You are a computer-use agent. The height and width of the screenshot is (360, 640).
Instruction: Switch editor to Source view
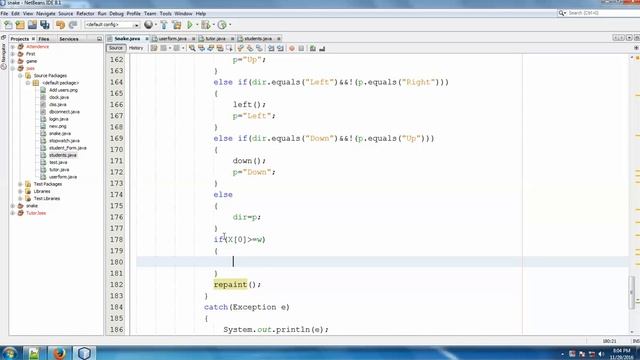[116, 48]
